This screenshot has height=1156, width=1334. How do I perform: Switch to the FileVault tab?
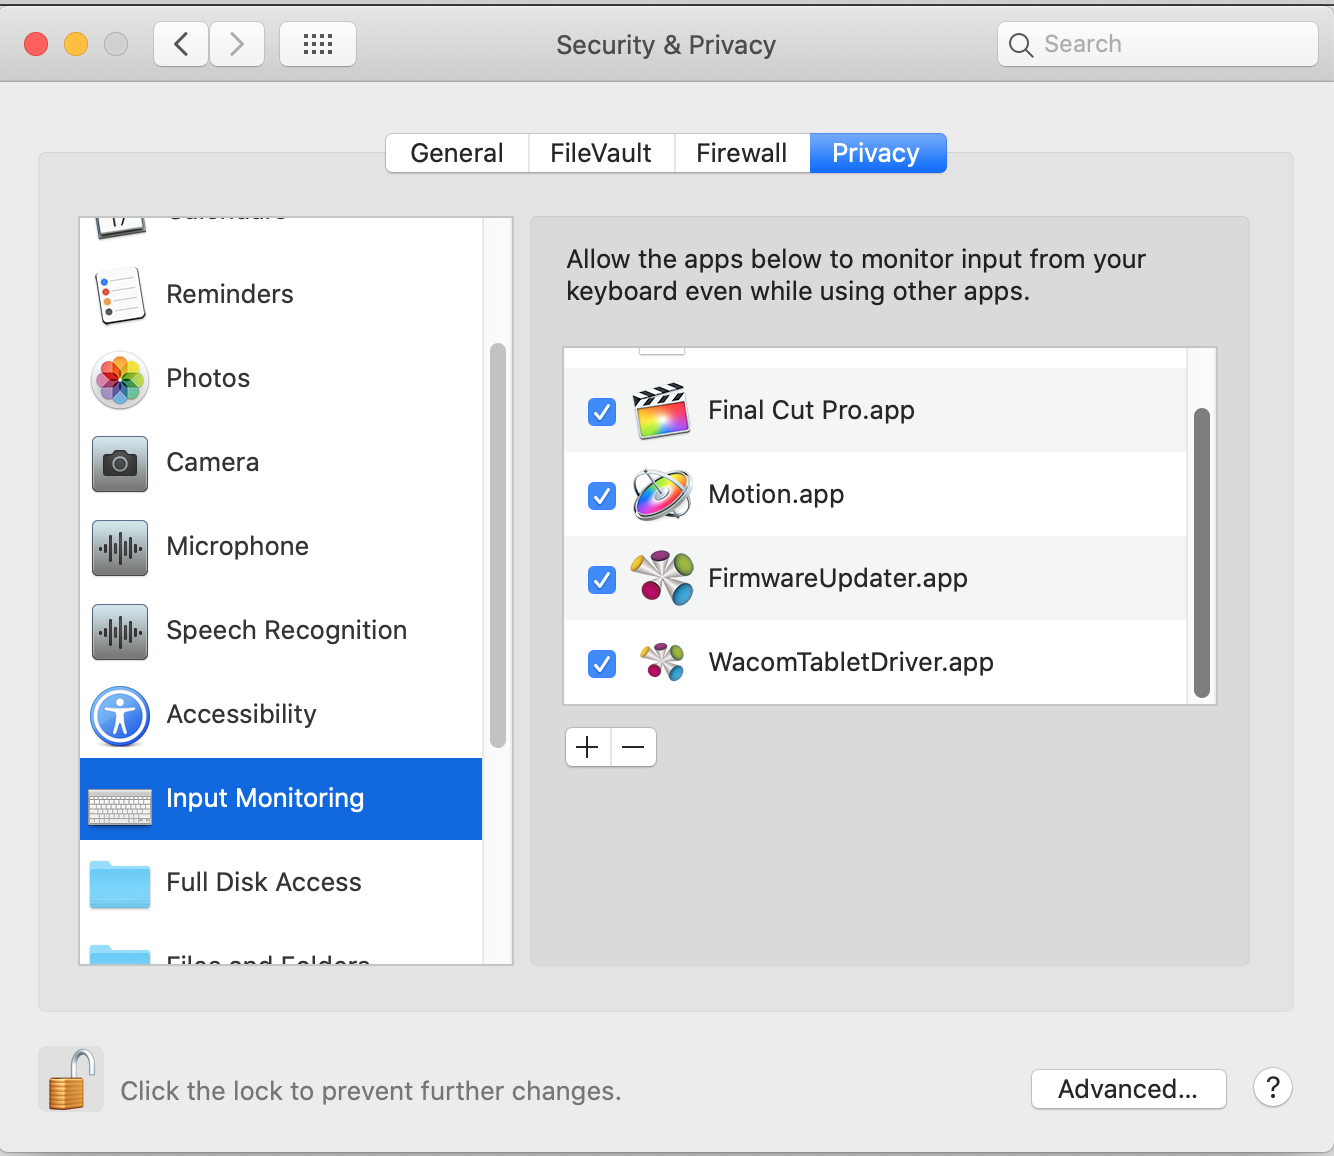point(601,153)
